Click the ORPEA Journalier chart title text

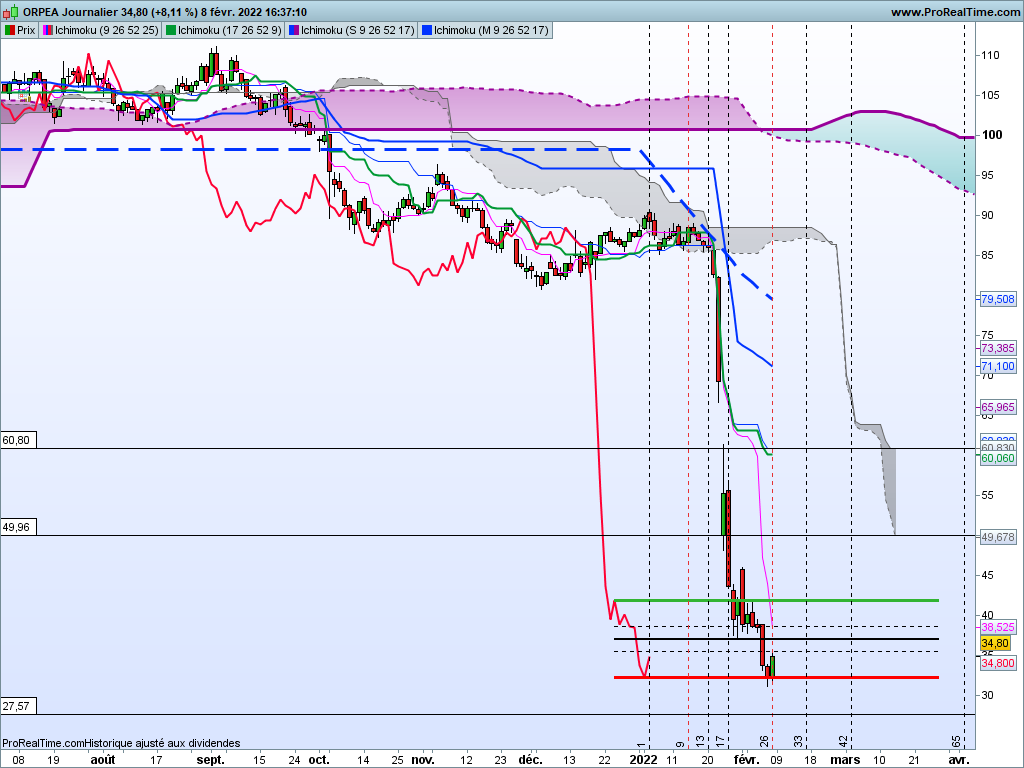[70, 12]
